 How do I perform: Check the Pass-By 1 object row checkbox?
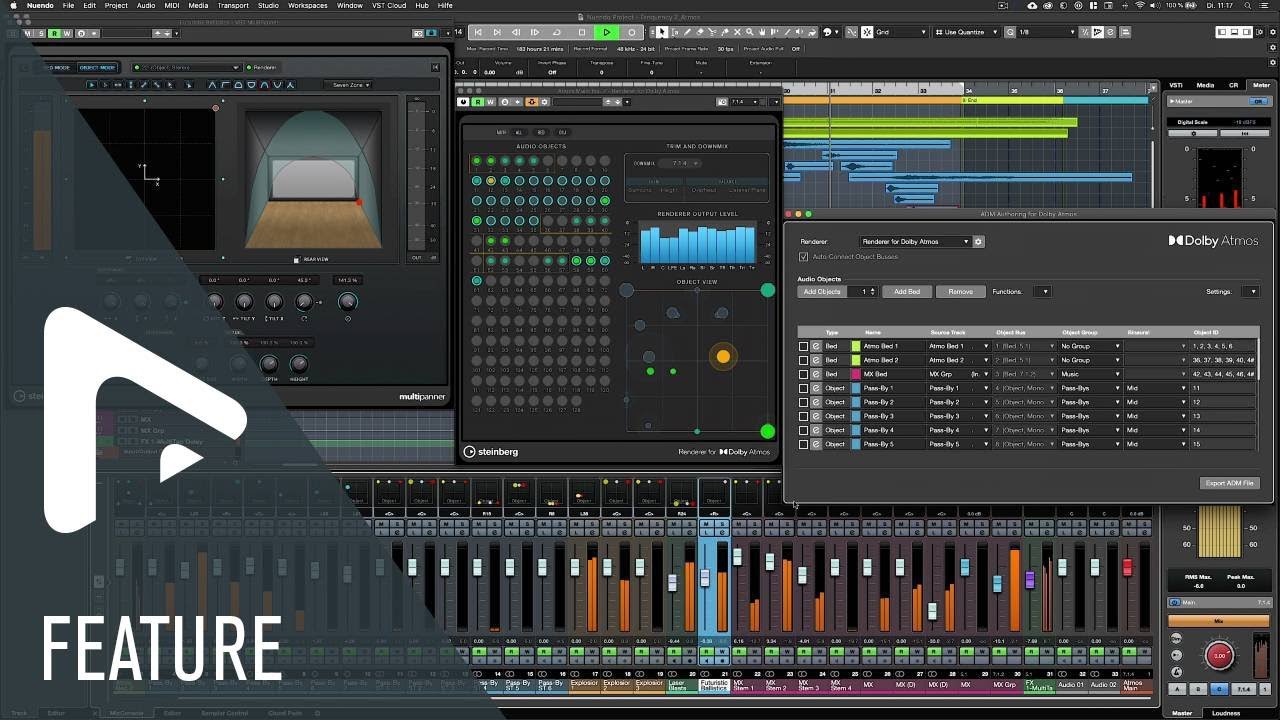tap(803, 388)
